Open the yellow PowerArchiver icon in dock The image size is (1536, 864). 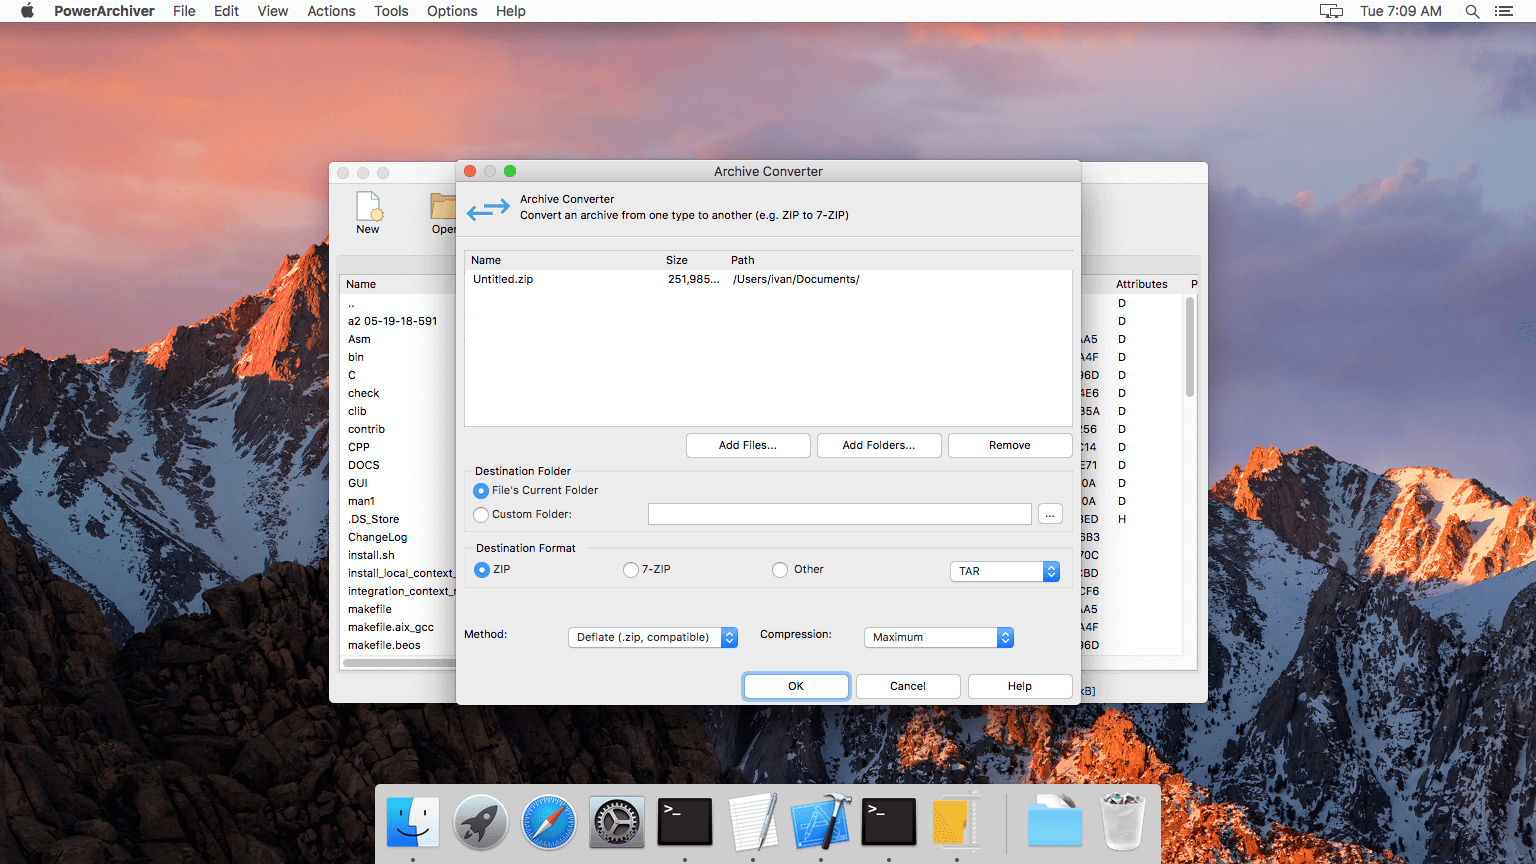click(x=957, y=822)
